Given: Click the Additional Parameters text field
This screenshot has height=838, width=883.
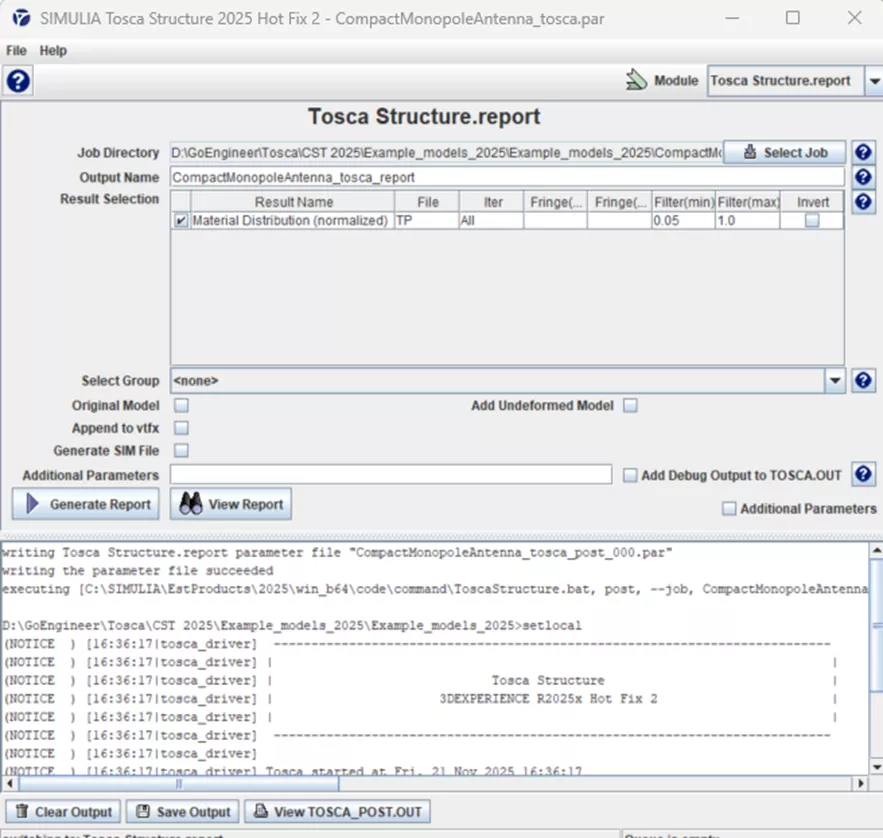Looking at the screenshot, I should tap(390, 475).
